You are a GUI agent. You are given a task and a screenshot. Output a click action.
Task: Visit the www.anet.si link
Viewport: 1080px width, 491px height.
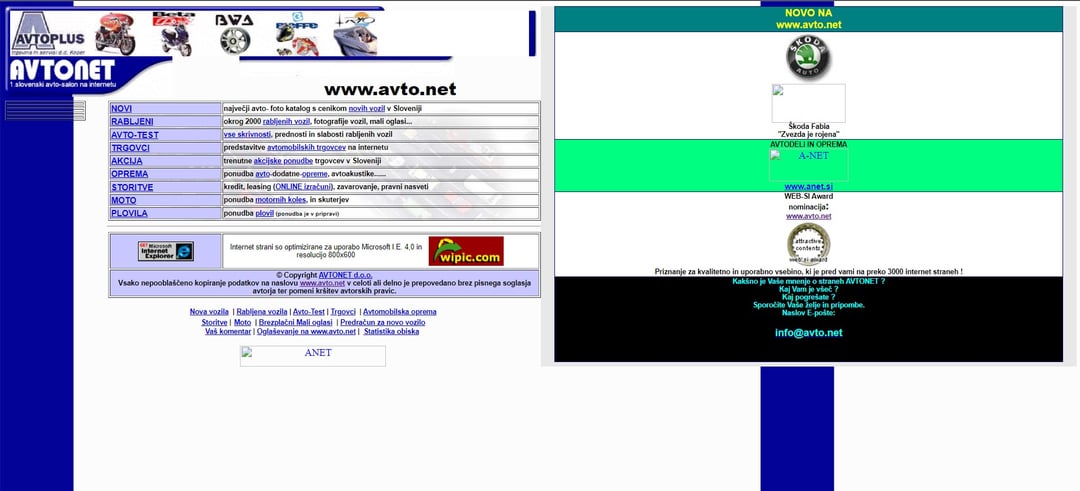coord(809,187)
